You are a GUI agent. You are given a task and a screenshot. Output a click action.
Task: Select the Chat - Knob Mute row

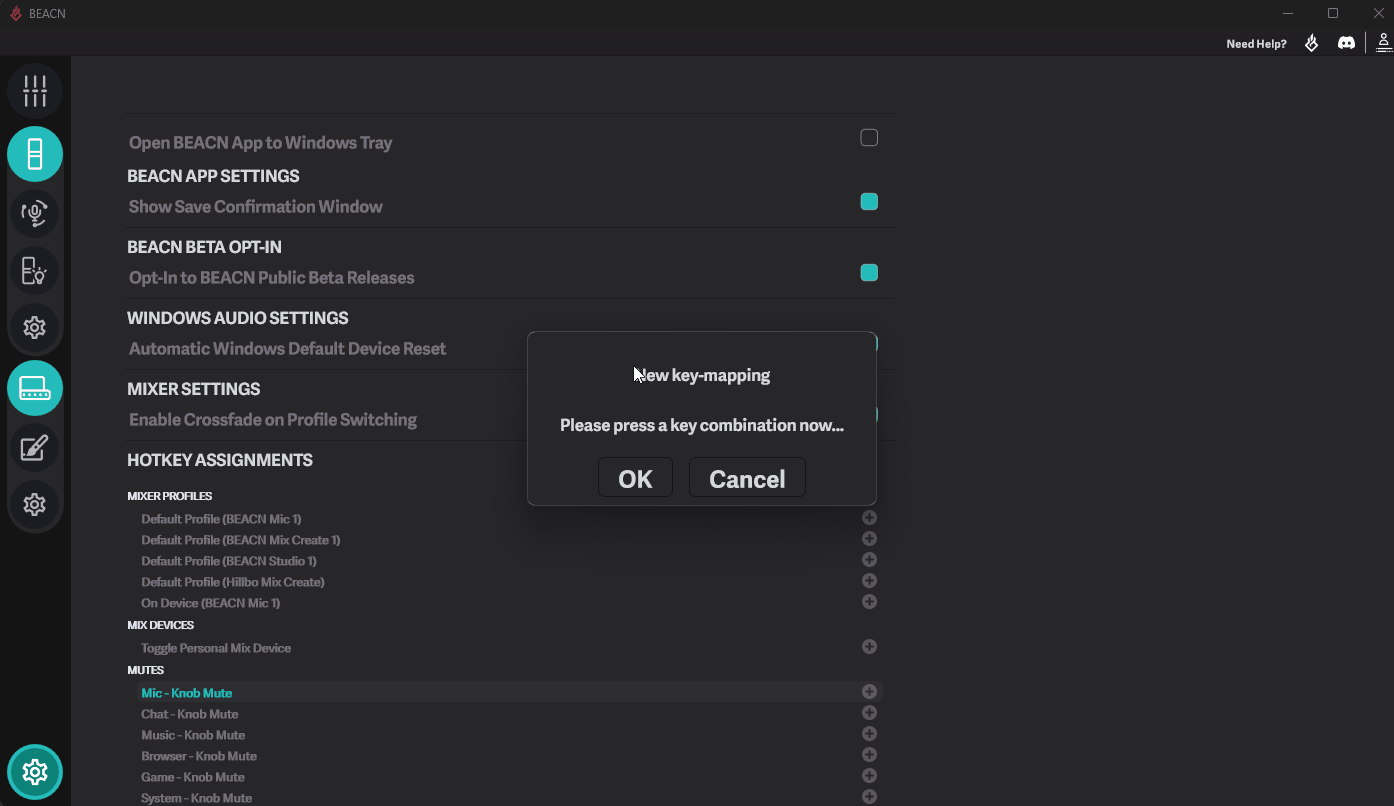[x=510, y=714]
